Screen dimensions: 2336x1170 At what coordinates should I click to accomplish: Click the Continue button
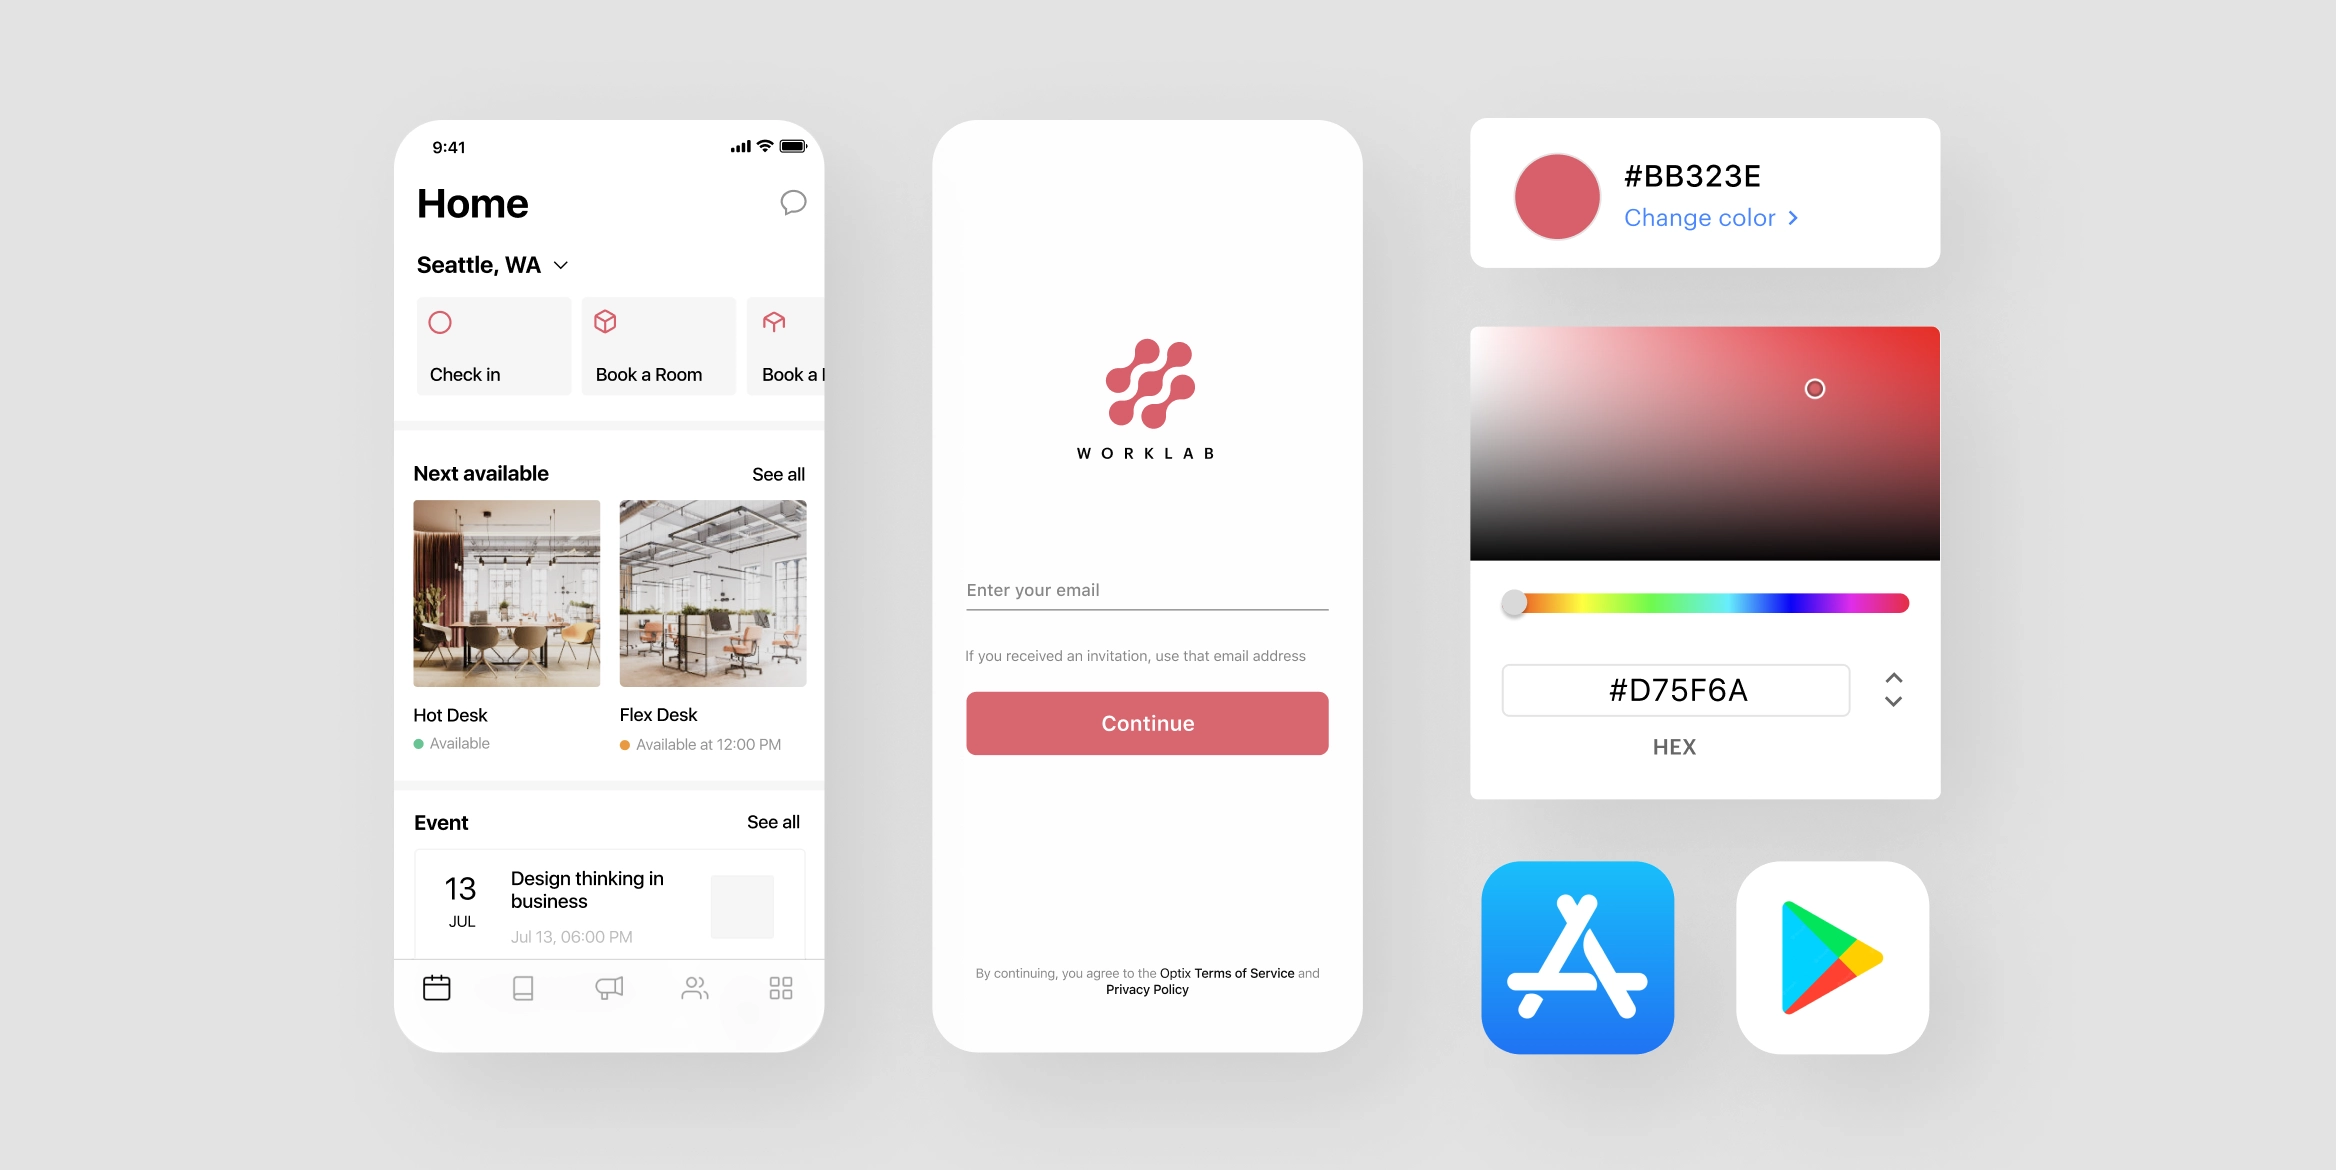(1147, 722)
